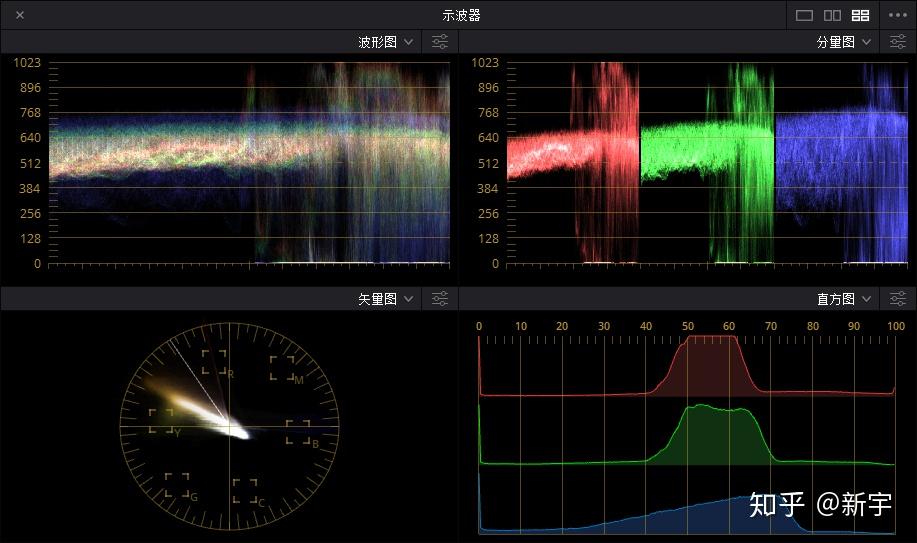Click the 70 label on the histogram scale
This screenshot has width=917, height=543.
point(771,326)
